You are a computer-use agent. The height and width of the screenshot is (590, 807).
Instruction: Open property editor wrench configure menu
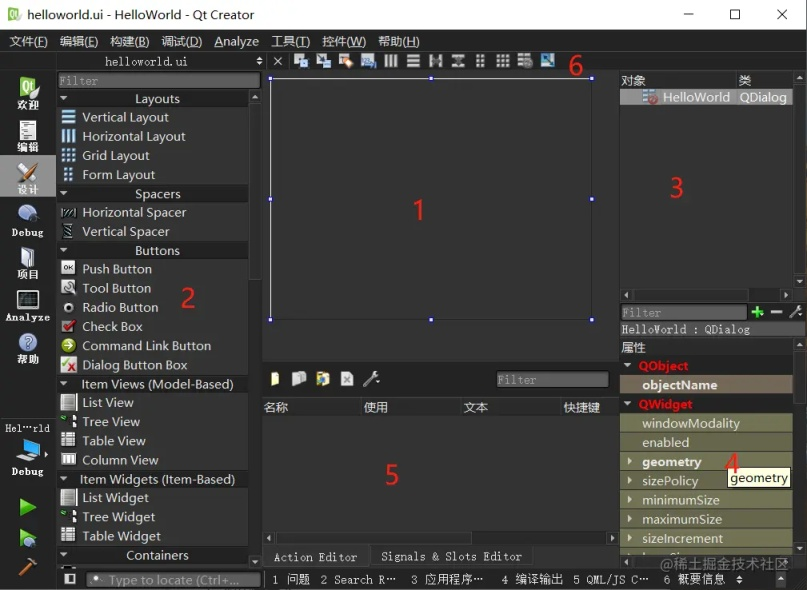click(x=795, y=312)
